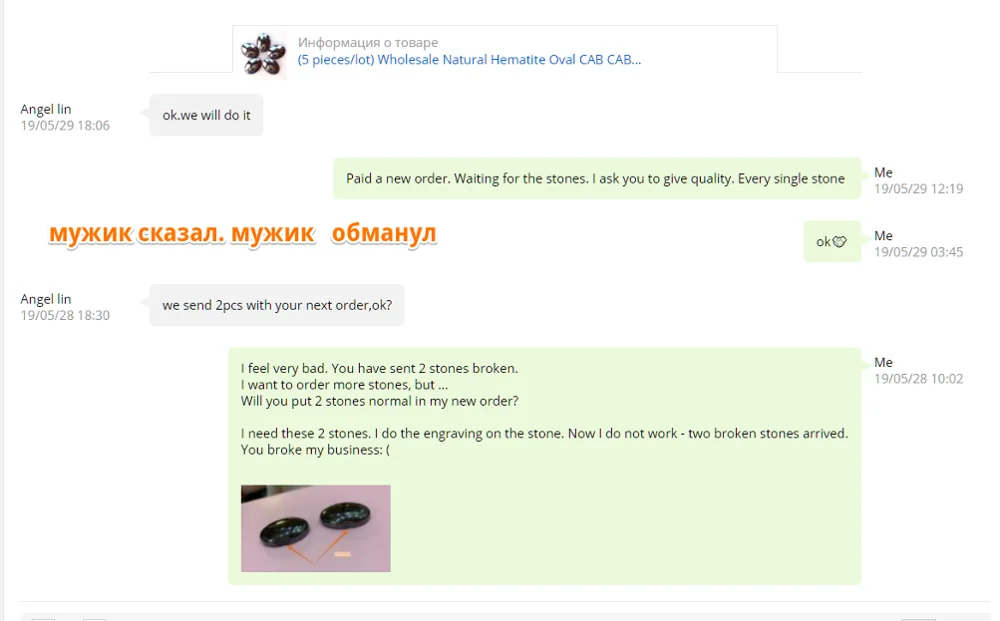Click the 19/05/29 18:06 timestamp
The image size is (1000, 621).
coord(65,126)
